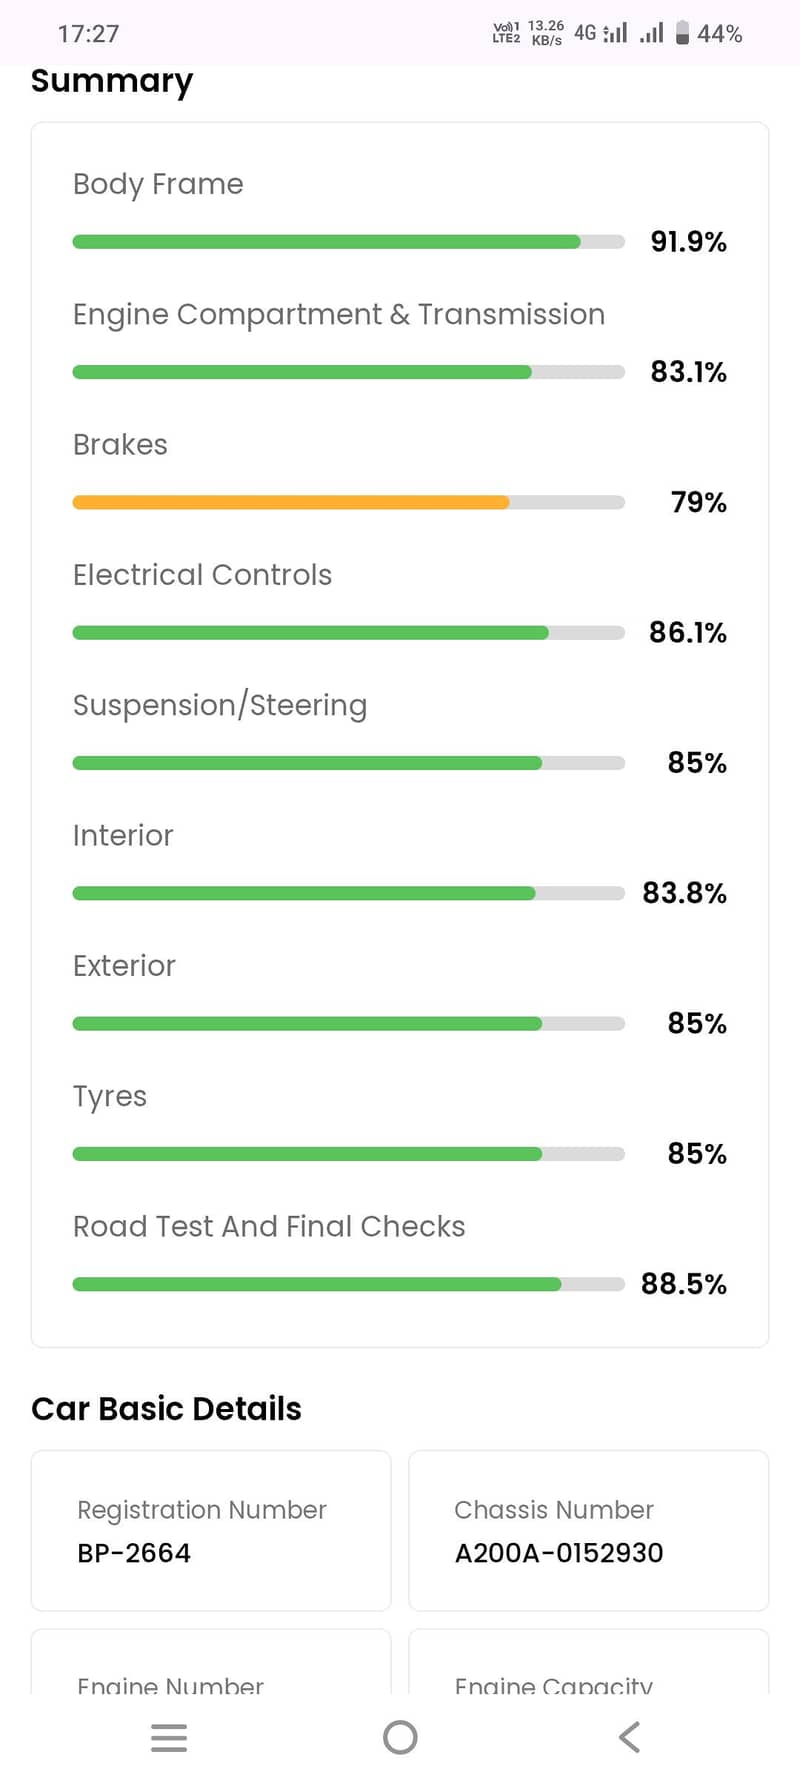This screenshot has height=1780, width=800.
Task: Tap the battery icon in status bar
Action: [x=682, y=33]
